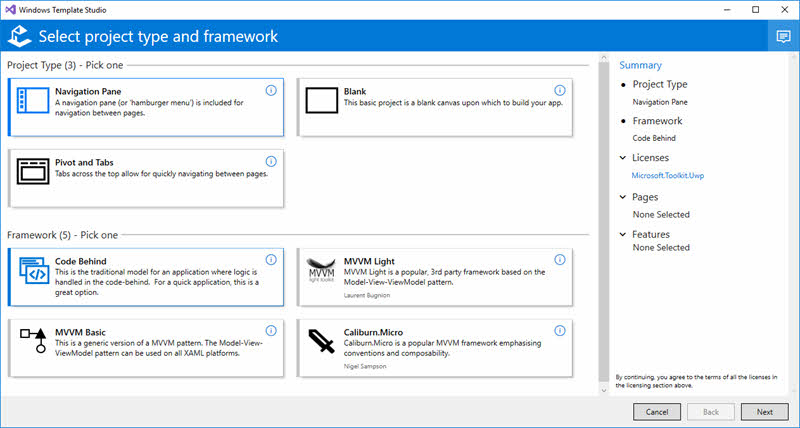Click 'Nigel Sampson' author text
800x428 pixels.
tap(365, 366)
